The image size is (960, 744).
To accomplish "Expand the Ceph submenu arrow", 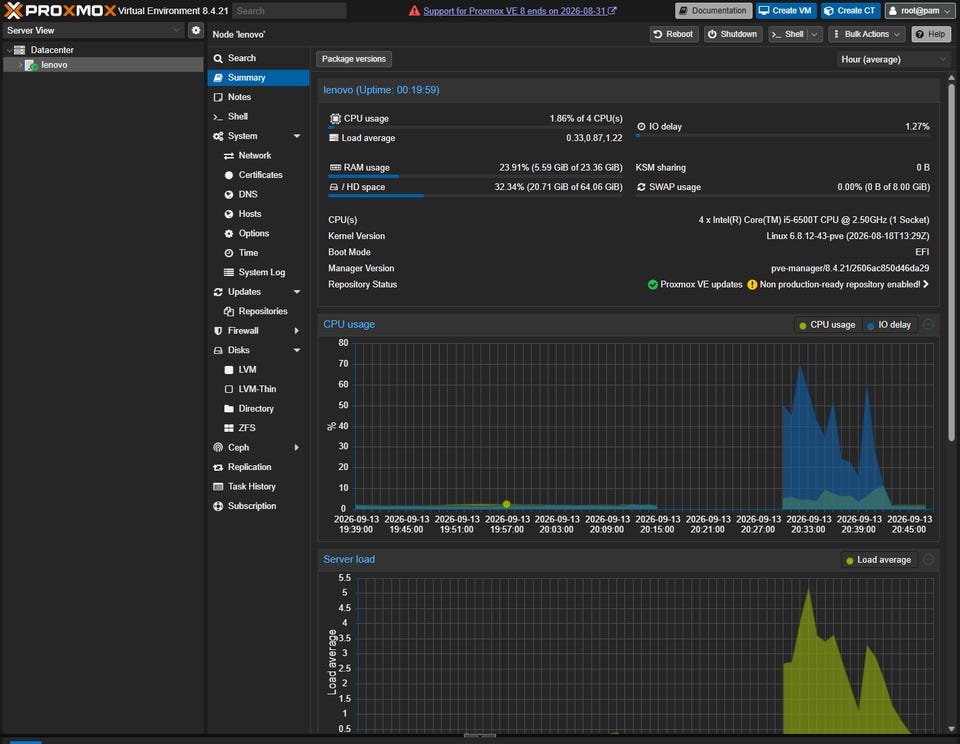I will tap(297, 448).
